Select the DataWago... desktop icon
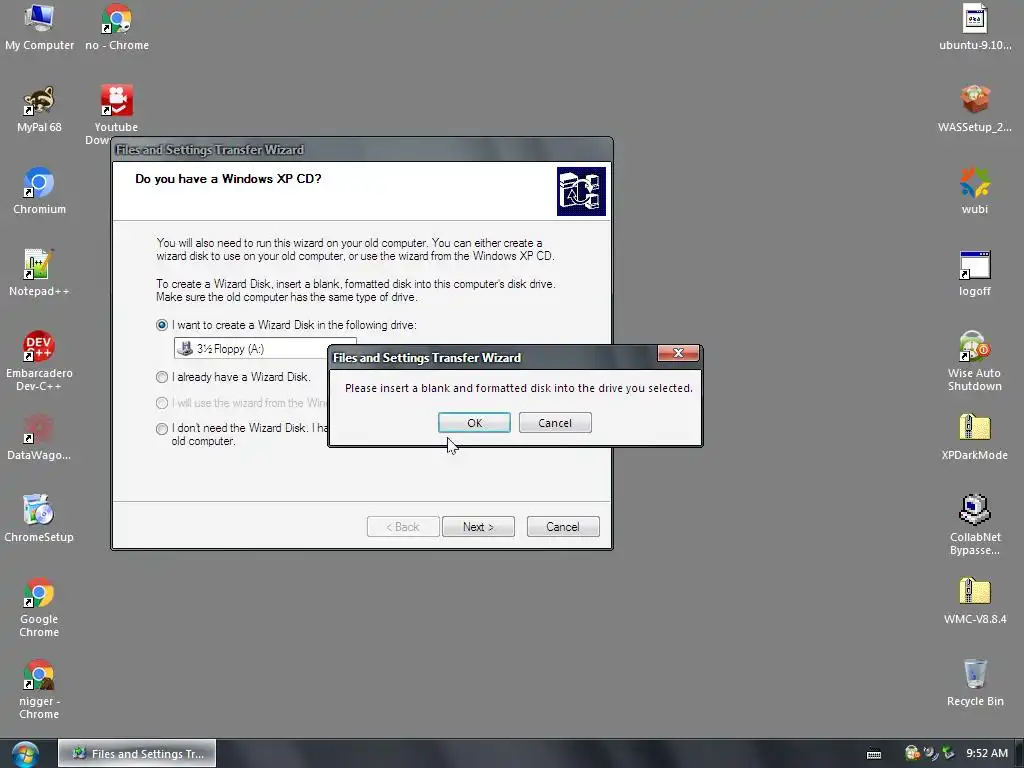Image resolution: width=1024 pixels, height=768 pixels. point(39,438)
